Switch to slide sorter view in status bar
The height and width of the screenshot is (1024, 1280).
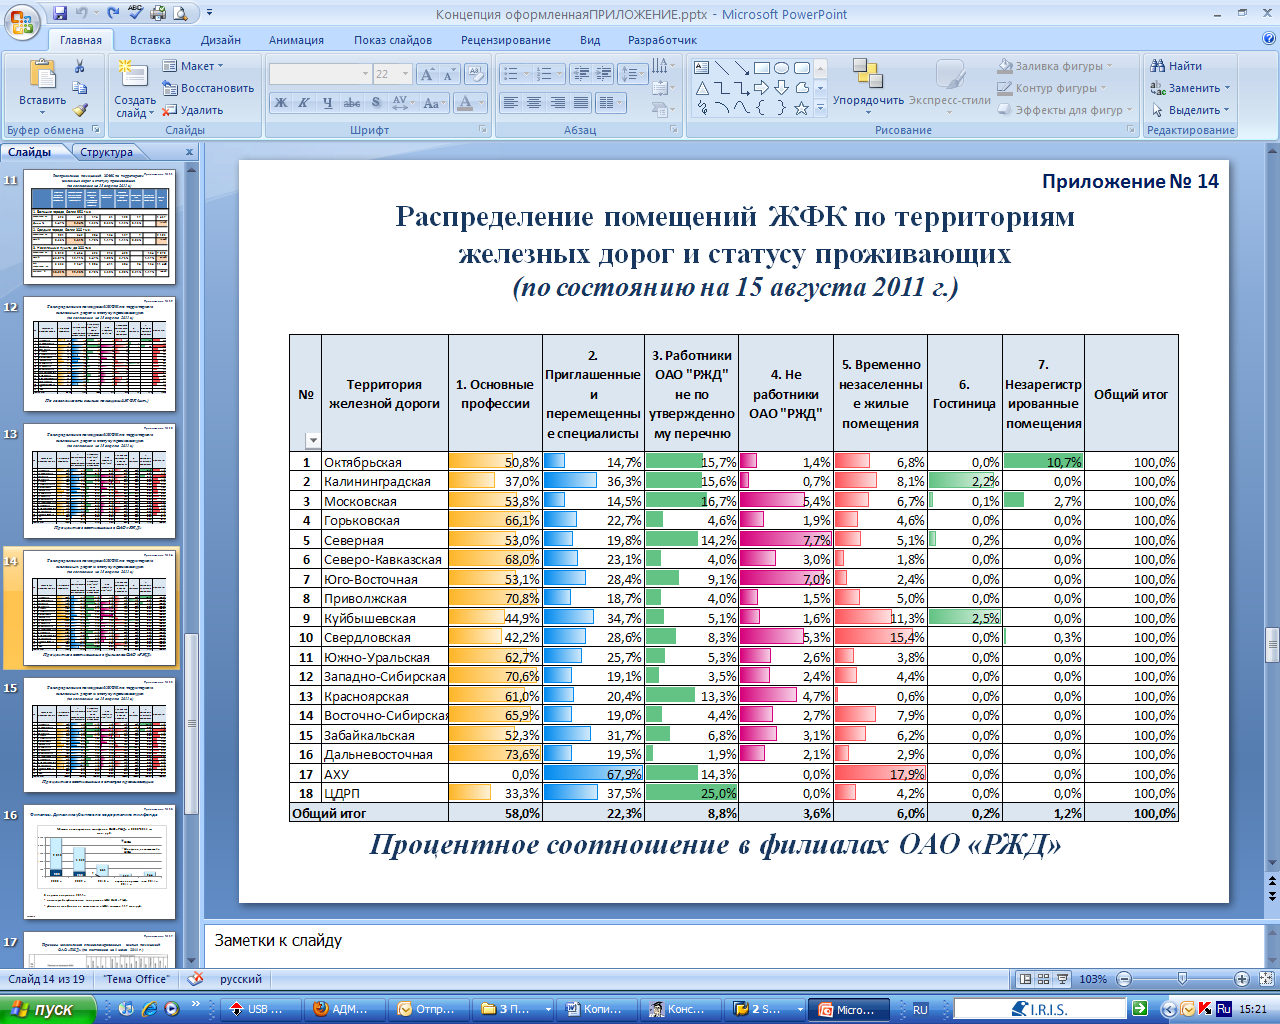[x=1043, y=979]
